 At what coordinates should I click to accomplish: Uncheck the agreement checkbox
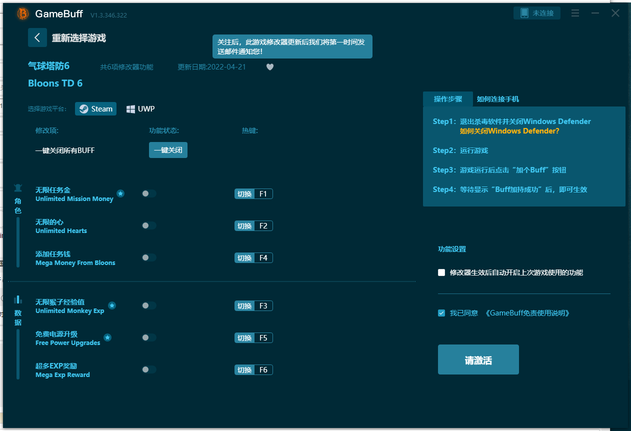(441, 313)
